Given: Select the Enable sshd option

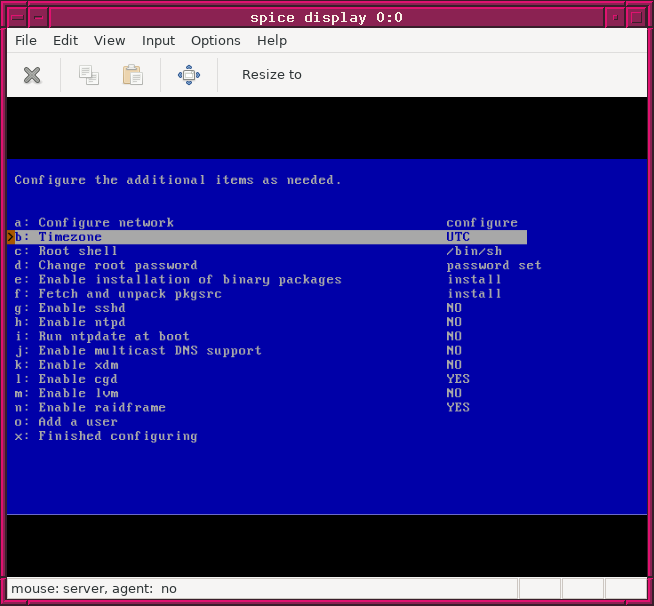Looking at the screenshot, I should point(84,308).
